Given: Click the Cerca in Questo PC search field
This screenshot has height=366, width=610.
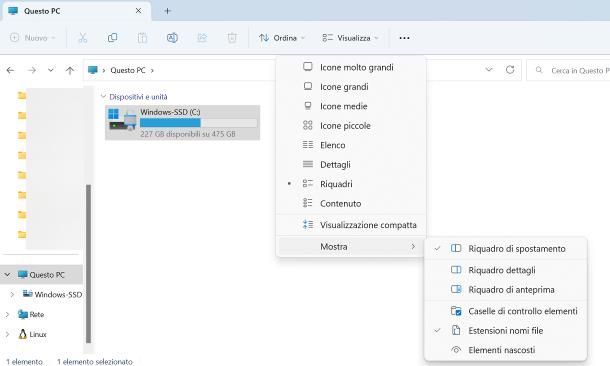Looking at the screenshot, I should (x=568, y=70).
